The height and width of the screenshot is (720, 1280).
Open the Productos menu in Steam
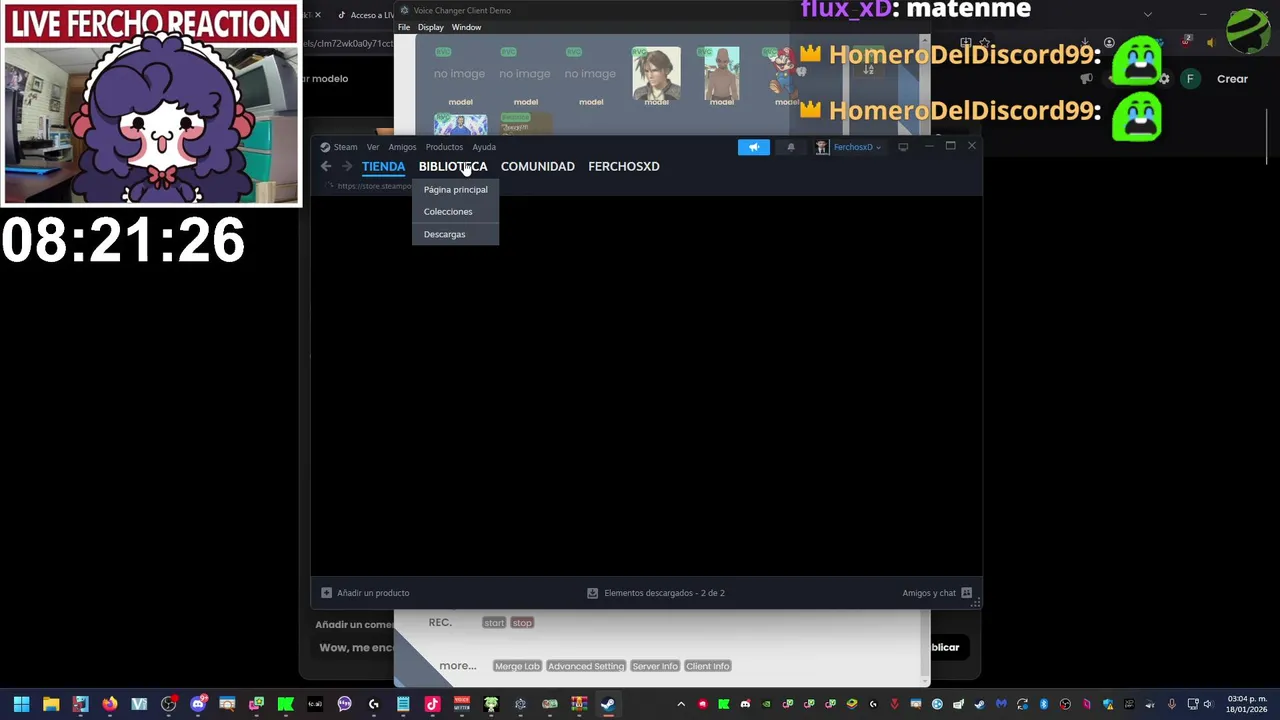pyautogui.click(x=444, y=147)
